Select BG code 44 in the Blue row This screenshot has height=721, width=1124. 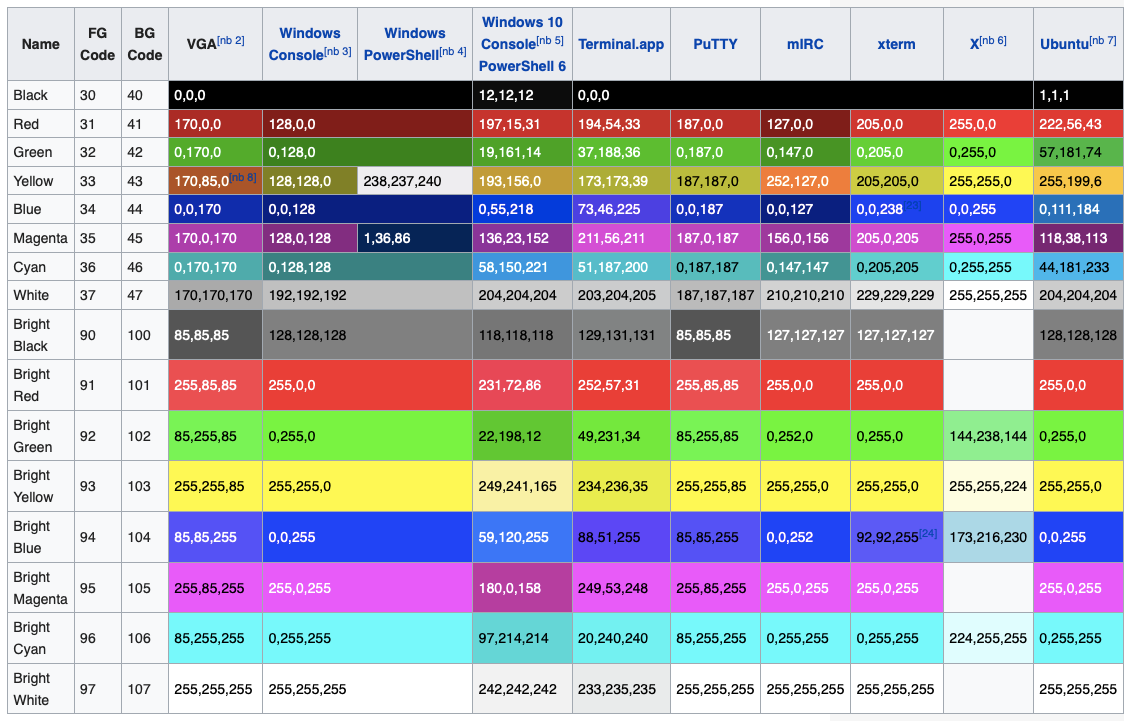coord(145,210)
